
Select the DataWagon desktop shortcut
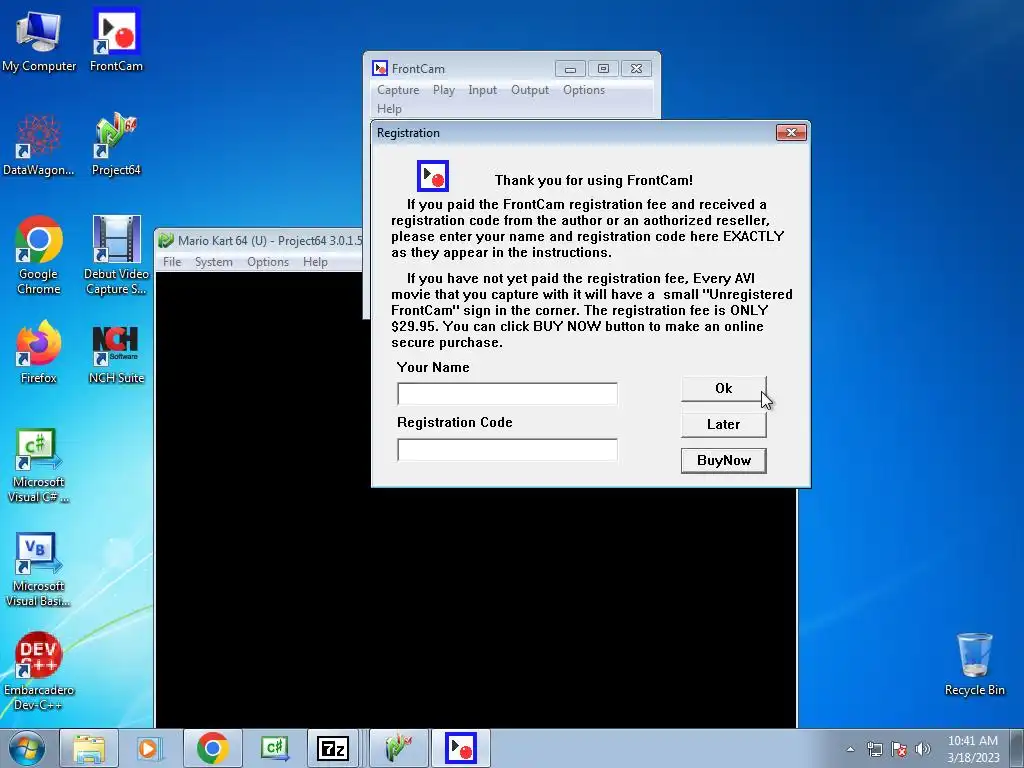pos(39,145)
